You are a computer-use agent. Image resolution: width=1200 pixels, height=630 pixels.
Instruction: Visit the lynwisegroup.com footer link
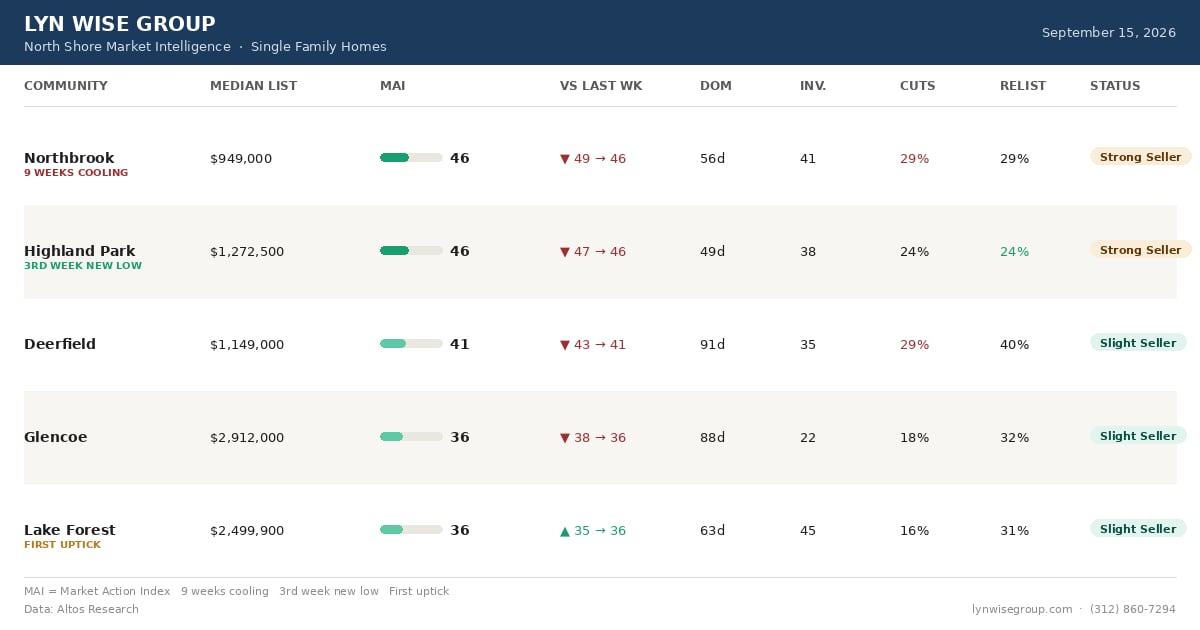[x=1022, y=609]
